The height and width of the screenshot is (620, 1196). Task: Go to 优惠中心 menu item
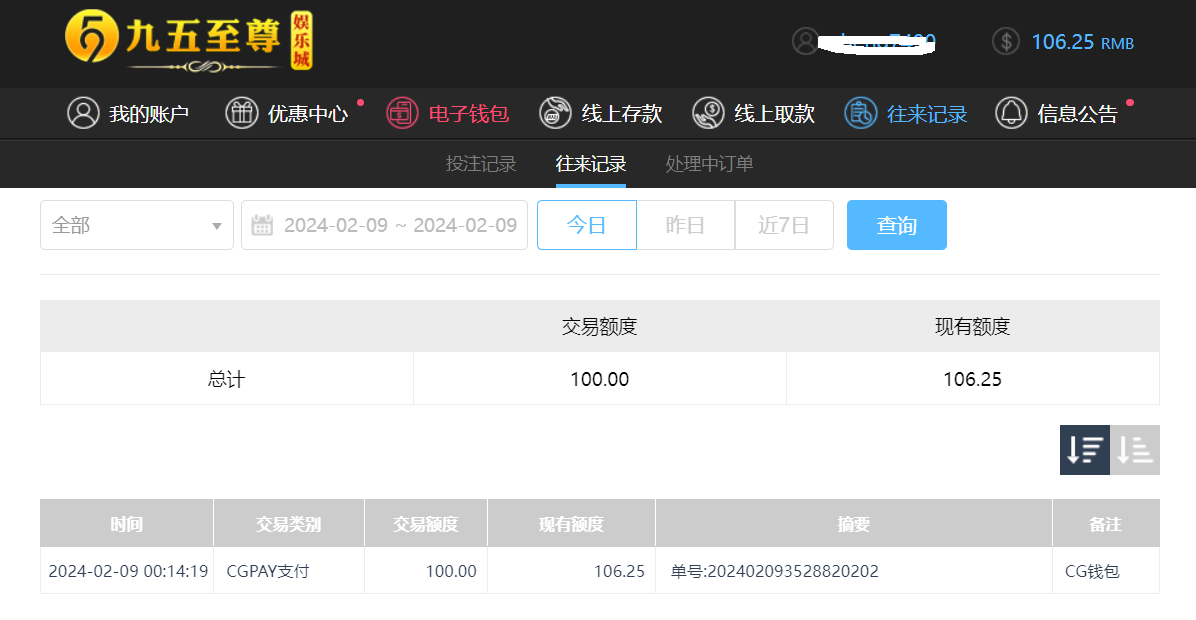coord(307,114)
